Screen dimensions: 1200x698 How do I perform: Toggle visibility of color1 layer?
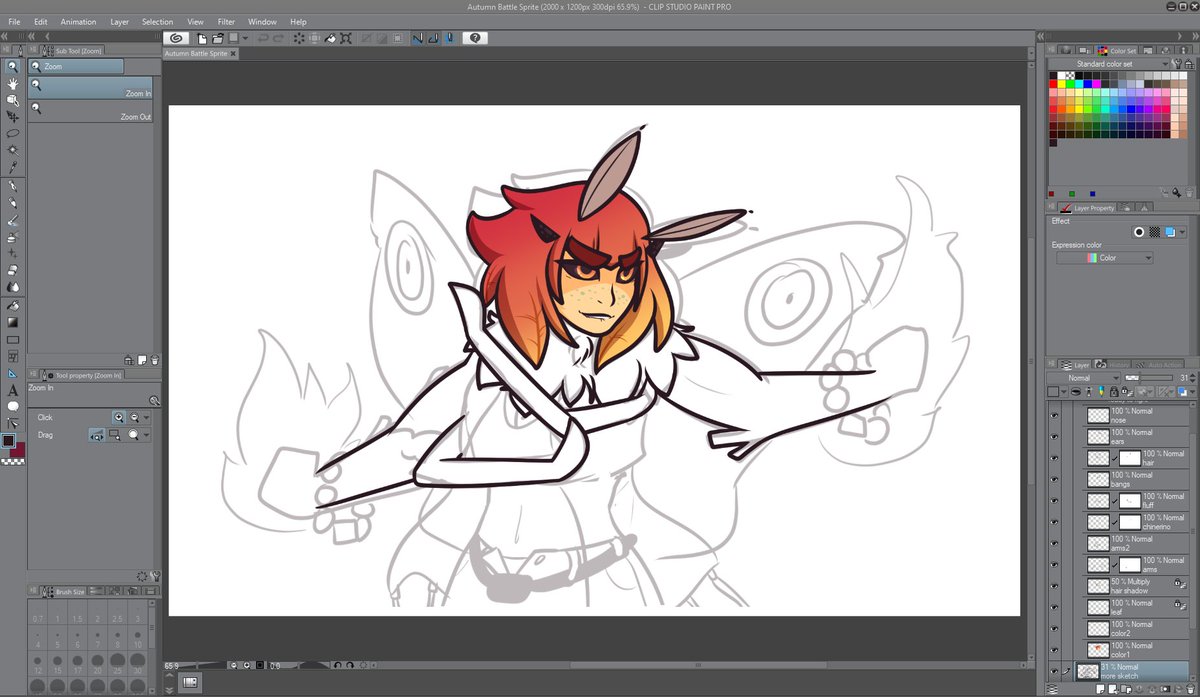pos(1054,650)
